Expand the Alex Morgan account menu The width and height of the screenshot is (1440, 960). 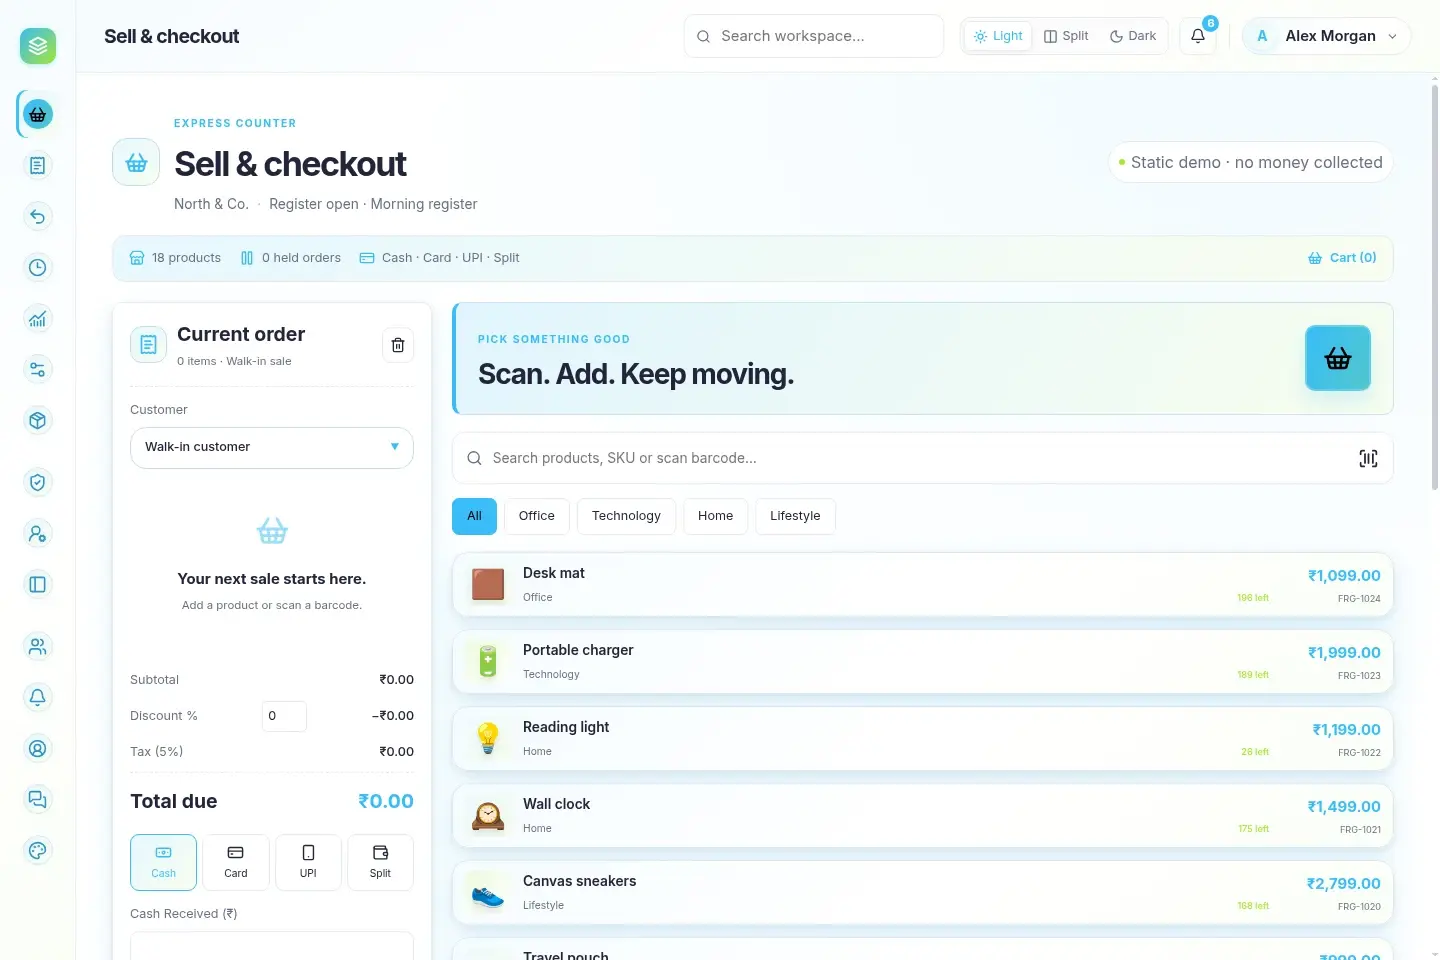tap(1327, 36)
